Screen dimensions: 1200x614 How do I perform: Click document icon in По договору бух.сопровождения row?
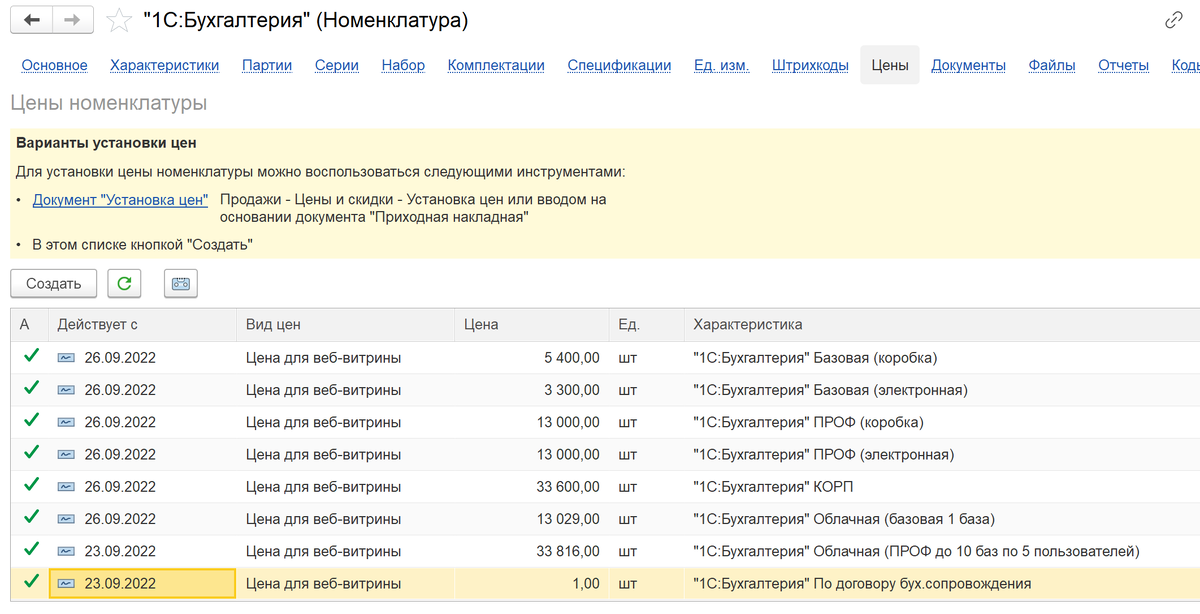click(x=67, y=583)
